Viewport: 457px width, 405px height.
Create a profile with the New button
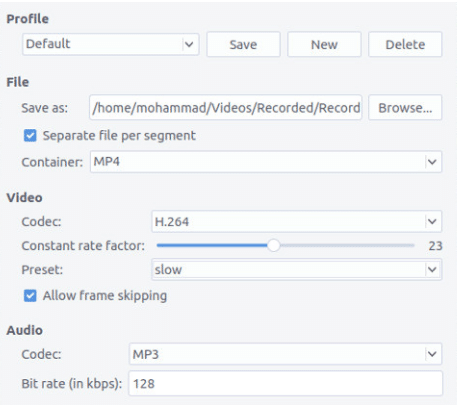pos(324,44)
